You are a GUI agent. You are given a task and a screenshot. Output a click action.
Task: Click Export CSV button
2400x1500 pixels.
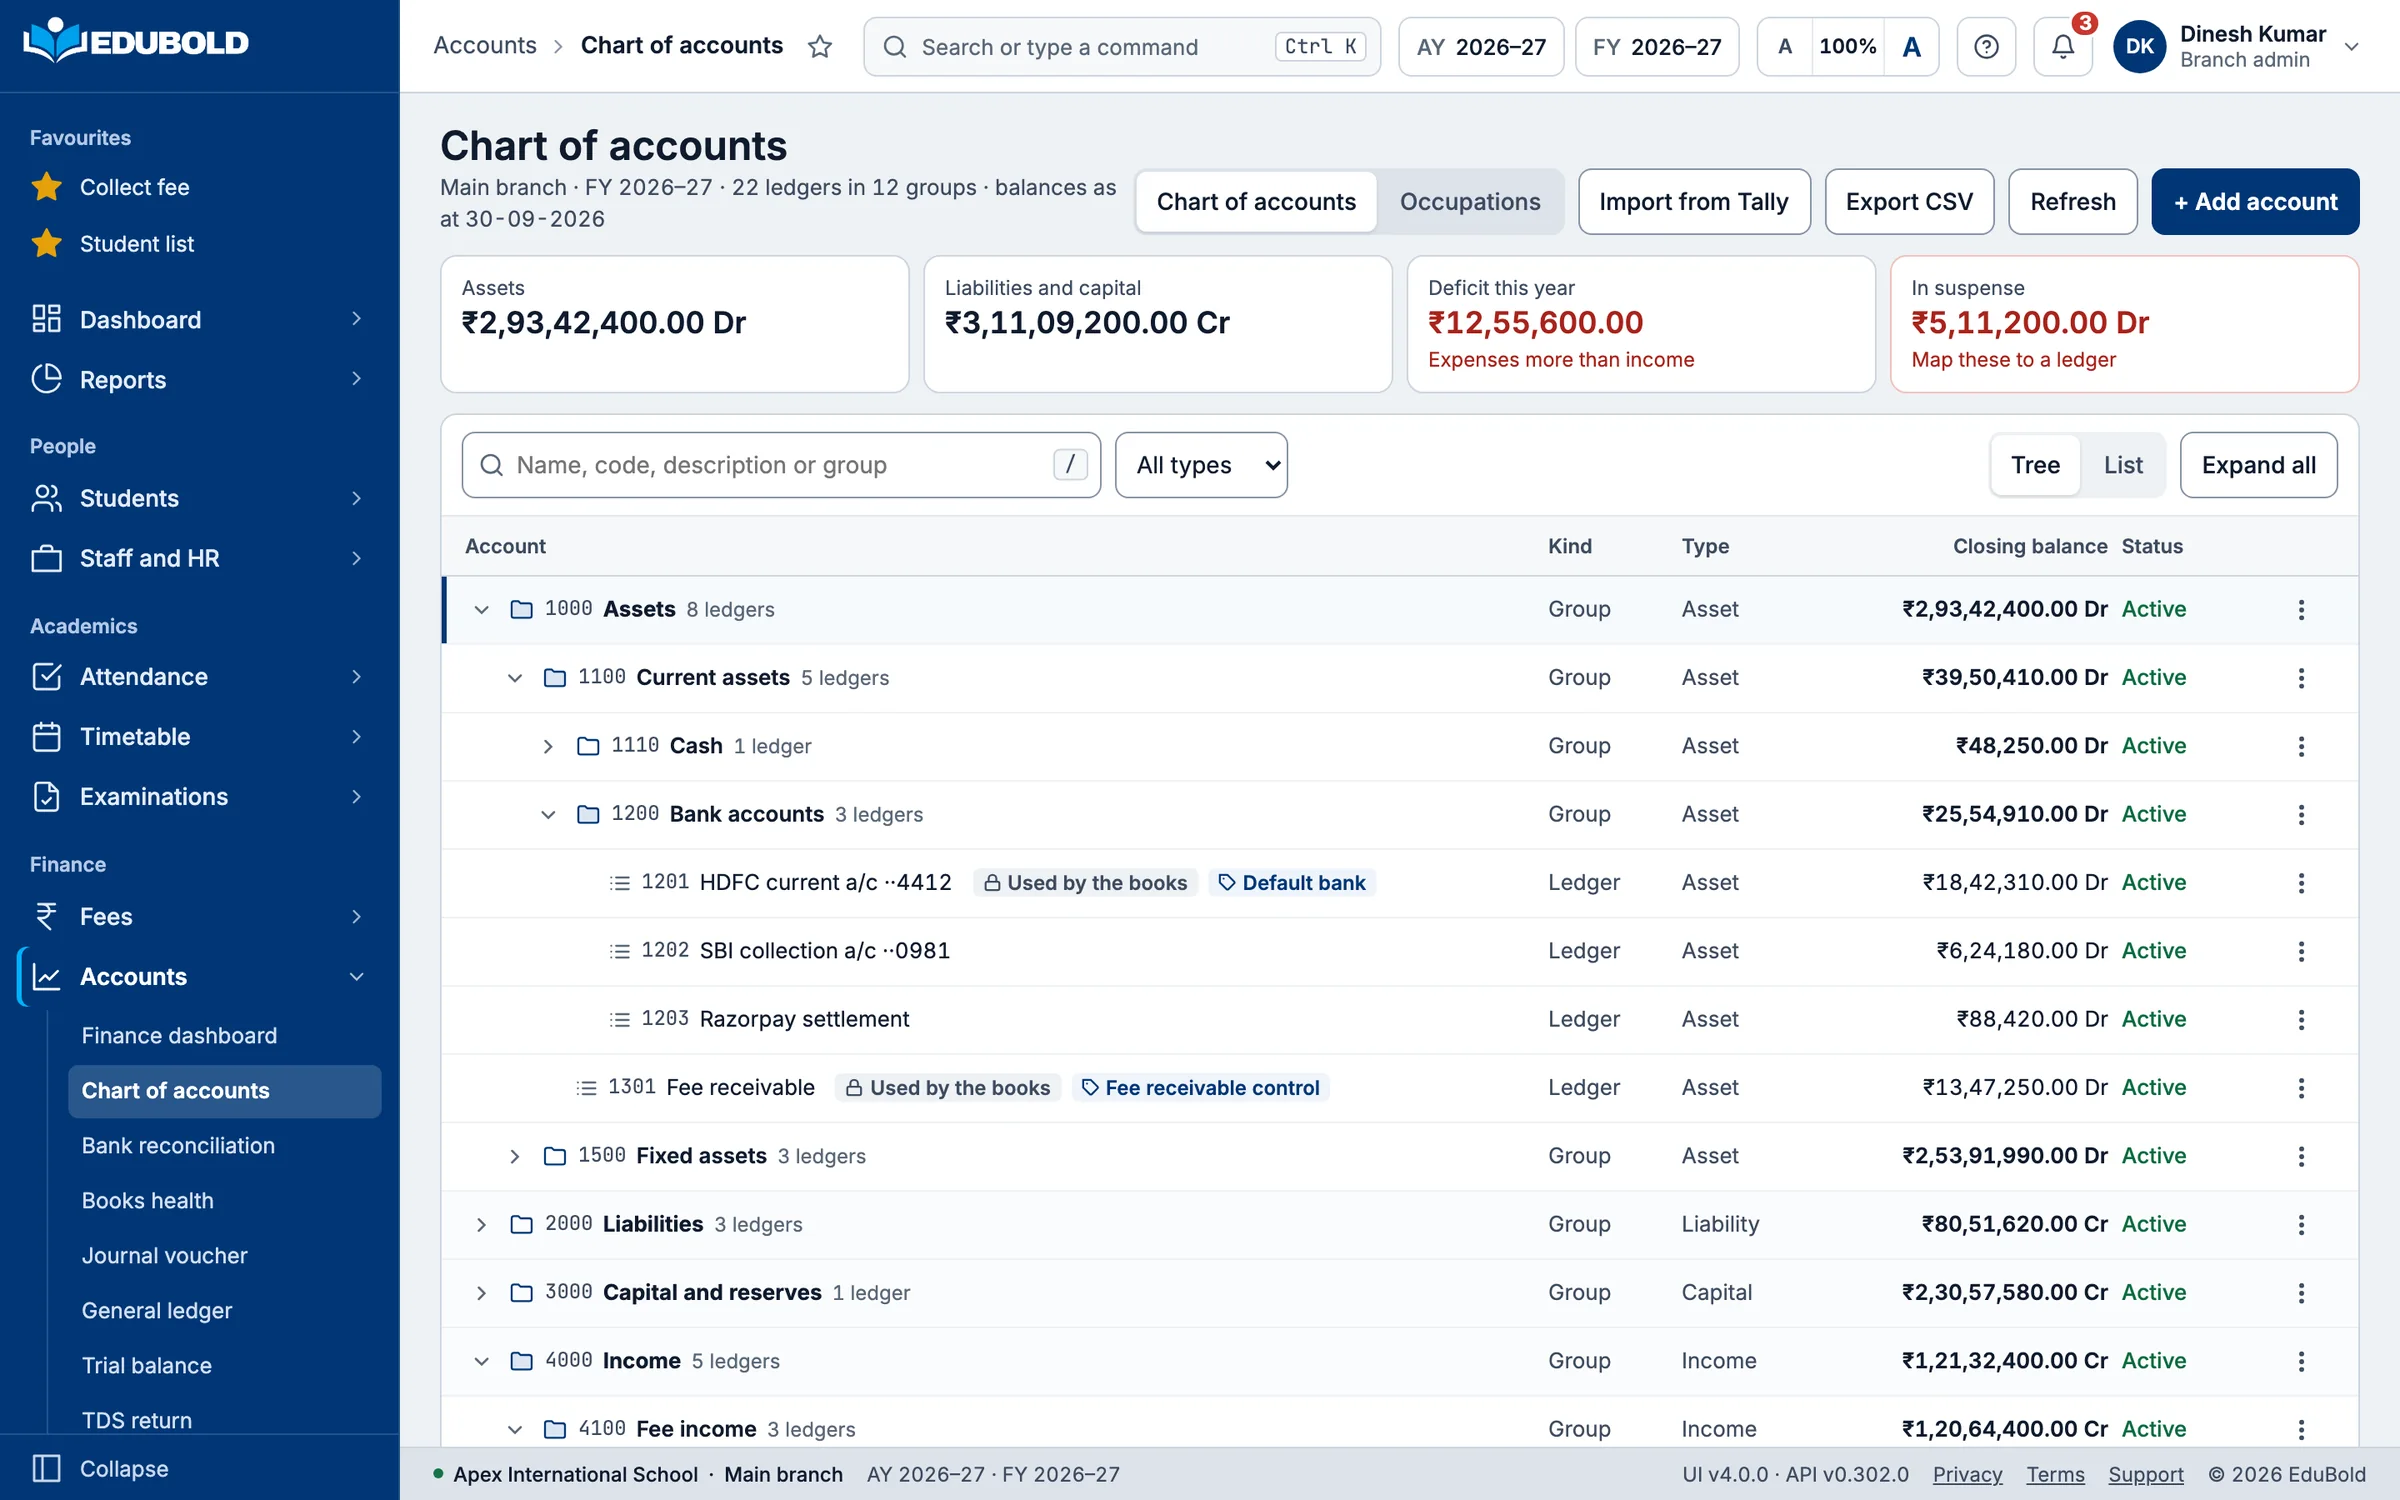click(1909, 201)
